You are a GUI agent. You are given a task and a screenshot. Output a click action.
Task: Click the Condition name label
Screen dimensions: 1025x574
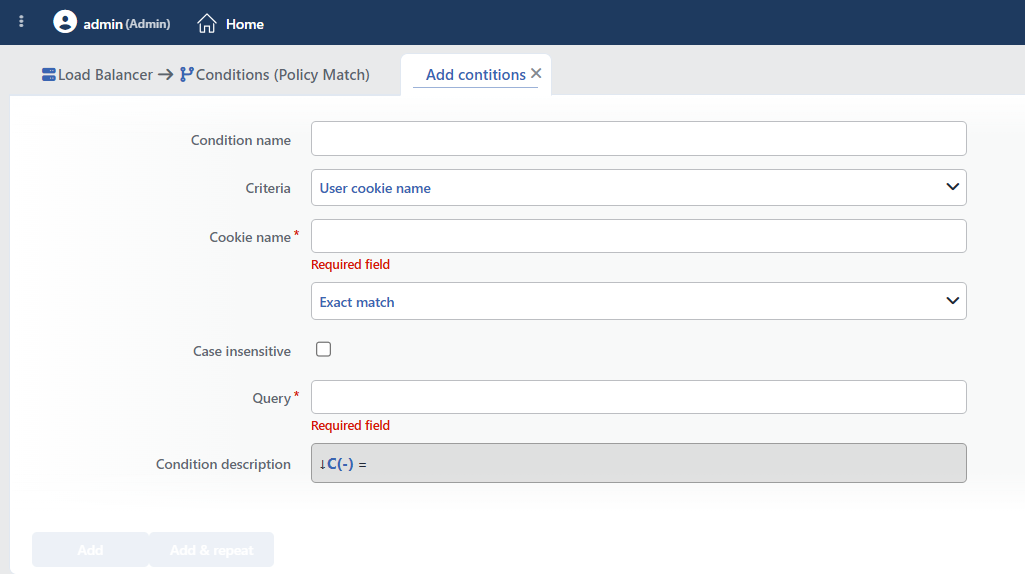(x=241, y=140)
